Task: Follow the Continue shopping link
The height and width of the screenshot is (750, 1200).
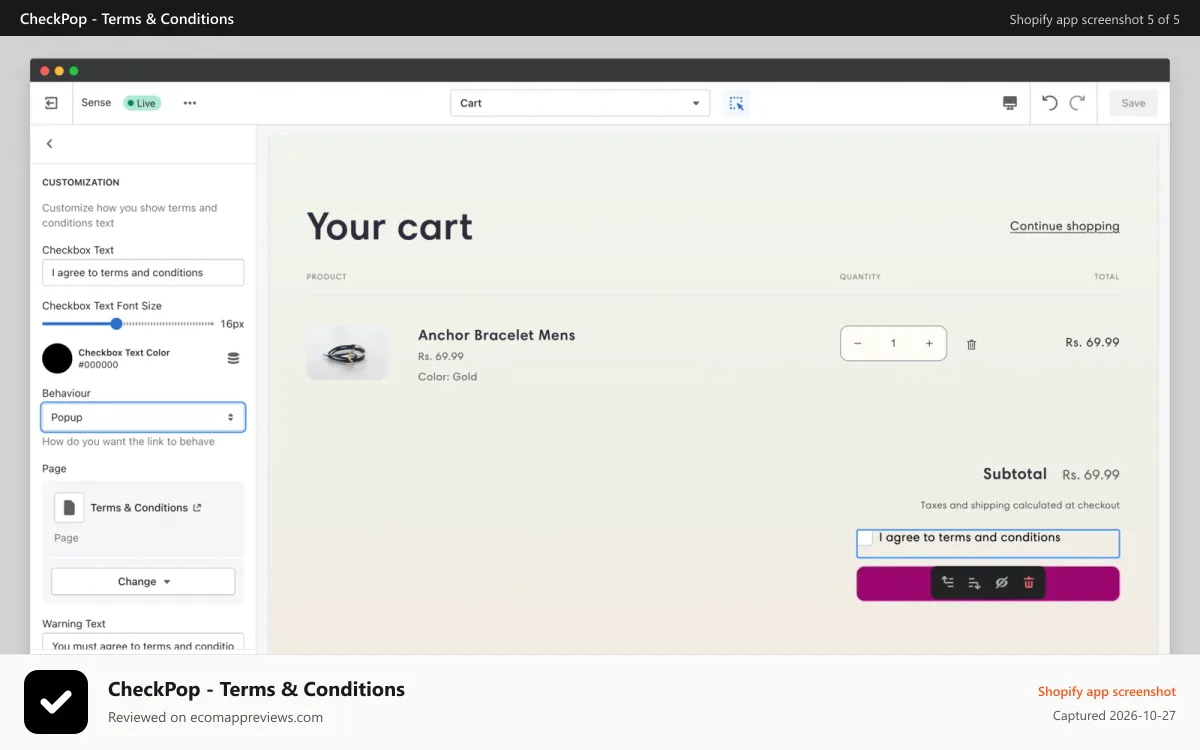Action: pos(1064,226)
